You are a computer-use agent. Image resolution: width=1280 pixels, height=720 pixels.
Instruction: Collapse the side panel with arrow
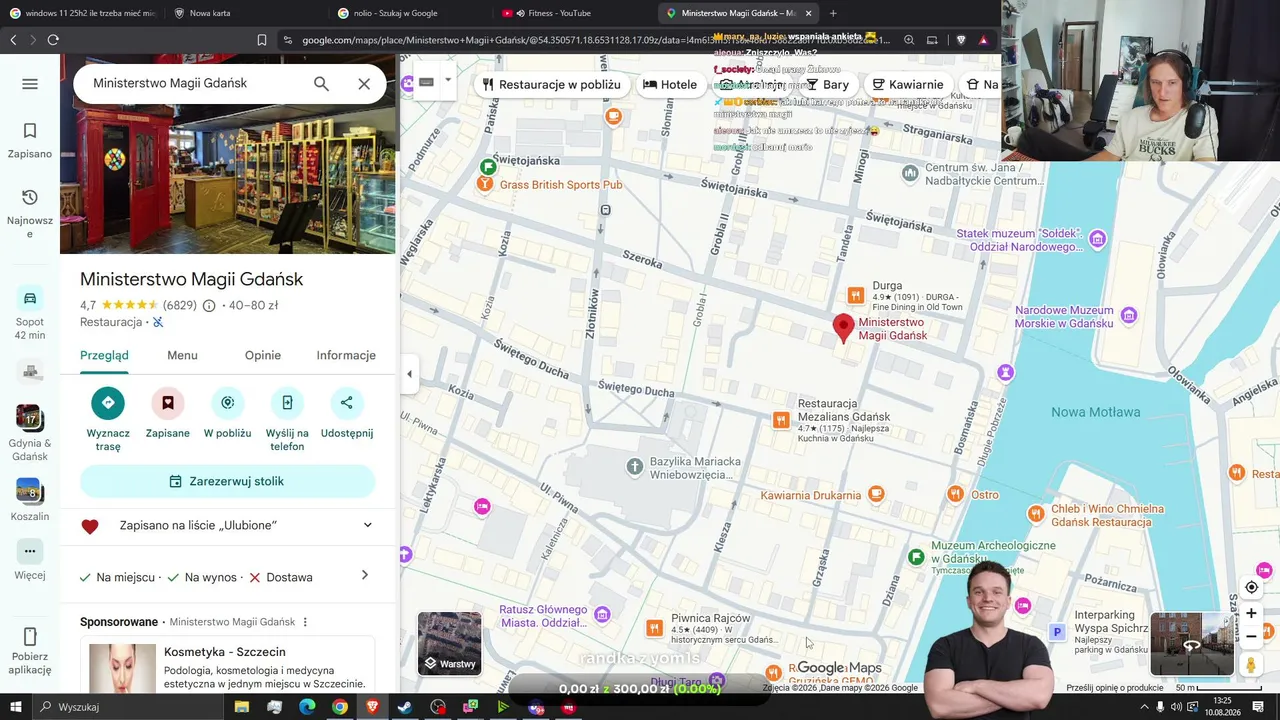click(x=409, y=374)
